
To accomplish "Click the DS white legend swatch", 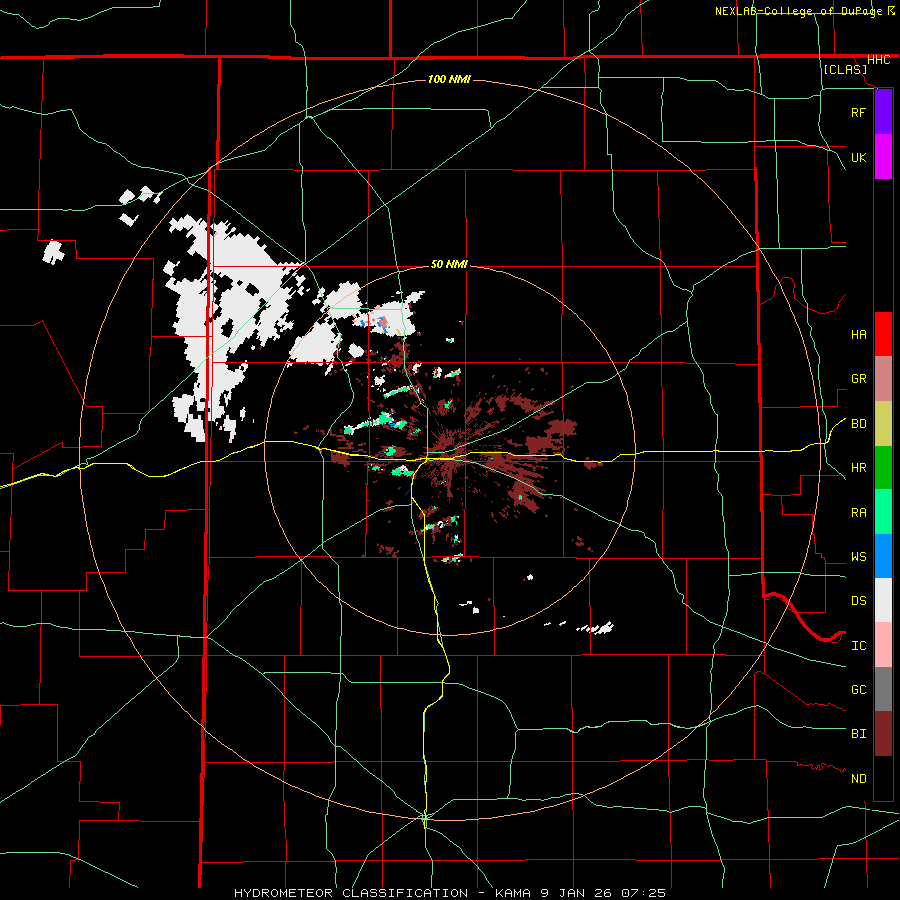I will pyautogui.click(x=883, y=600).
